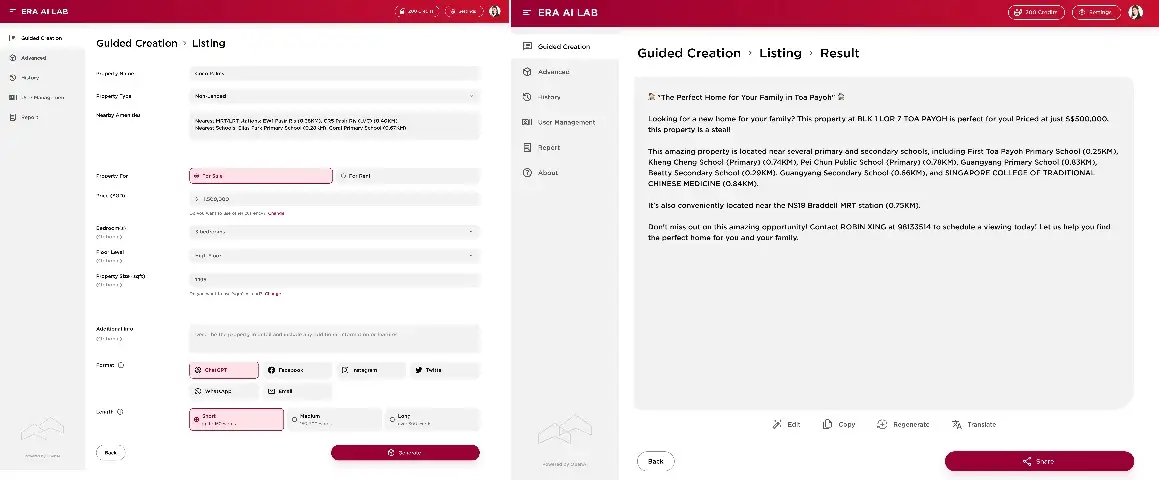1159x480 pixels.
Task: Open the Floor Level dropdown
Action: [x=334, y=255]
